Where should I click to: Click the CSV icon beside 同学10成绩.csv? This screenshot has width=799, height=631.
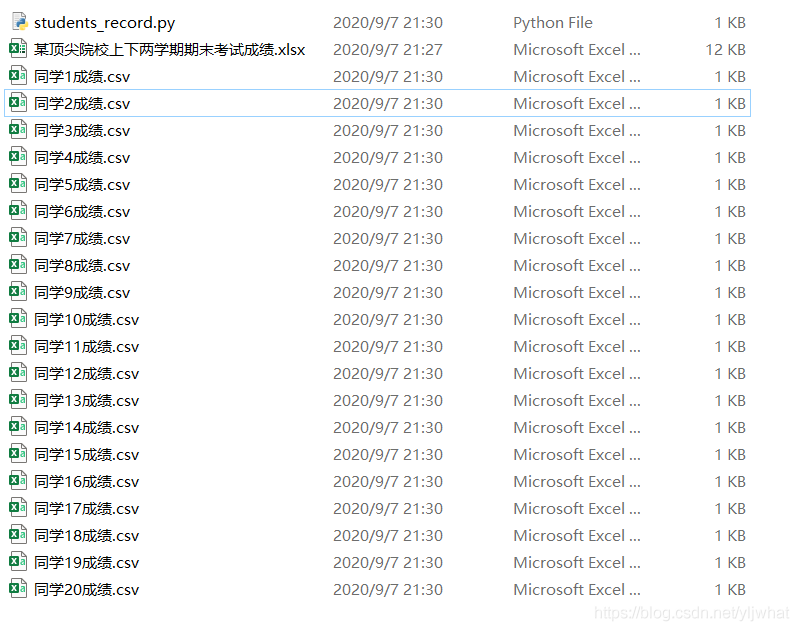(18, 319)
